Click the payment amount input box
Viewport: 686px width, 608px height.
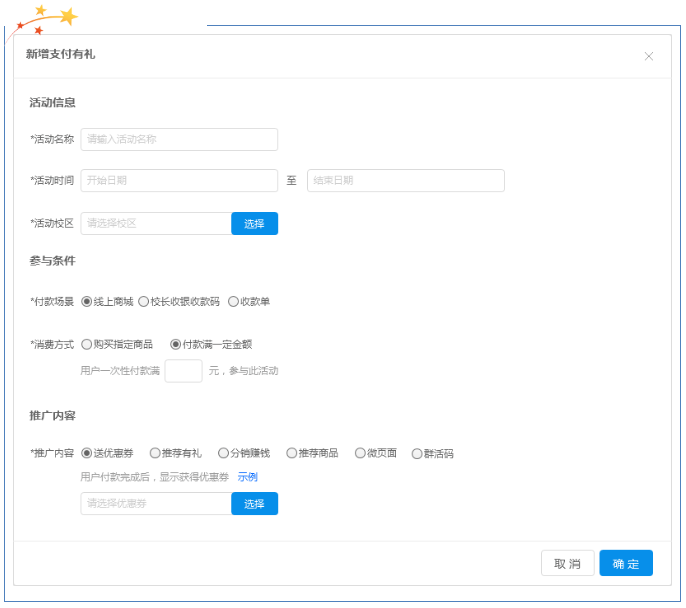click(183, 370)
